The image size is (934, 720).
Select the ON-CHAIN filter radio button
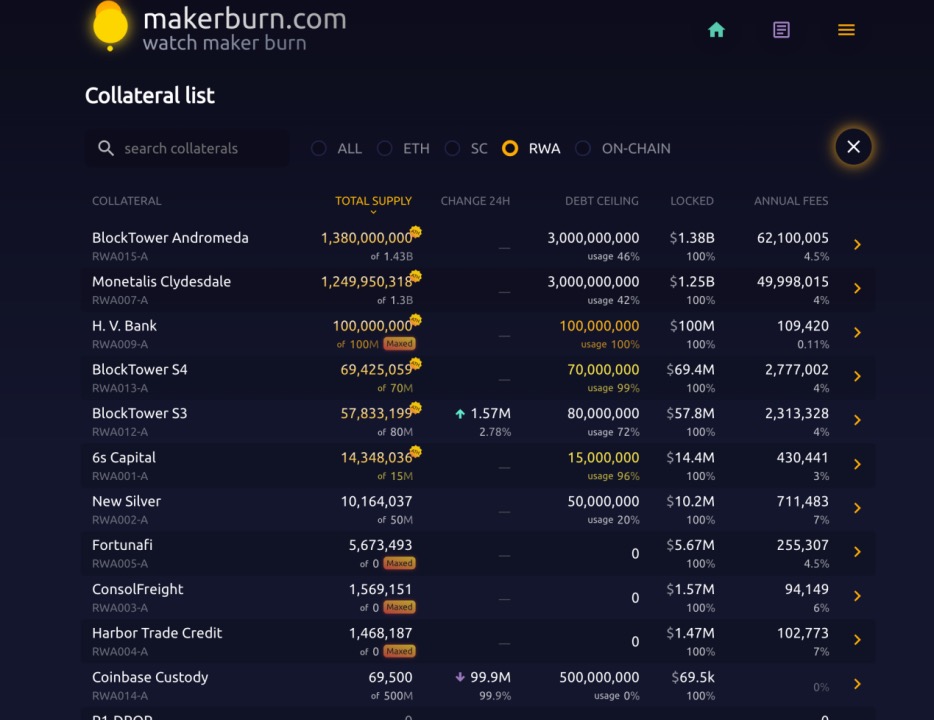click(583, 148)
